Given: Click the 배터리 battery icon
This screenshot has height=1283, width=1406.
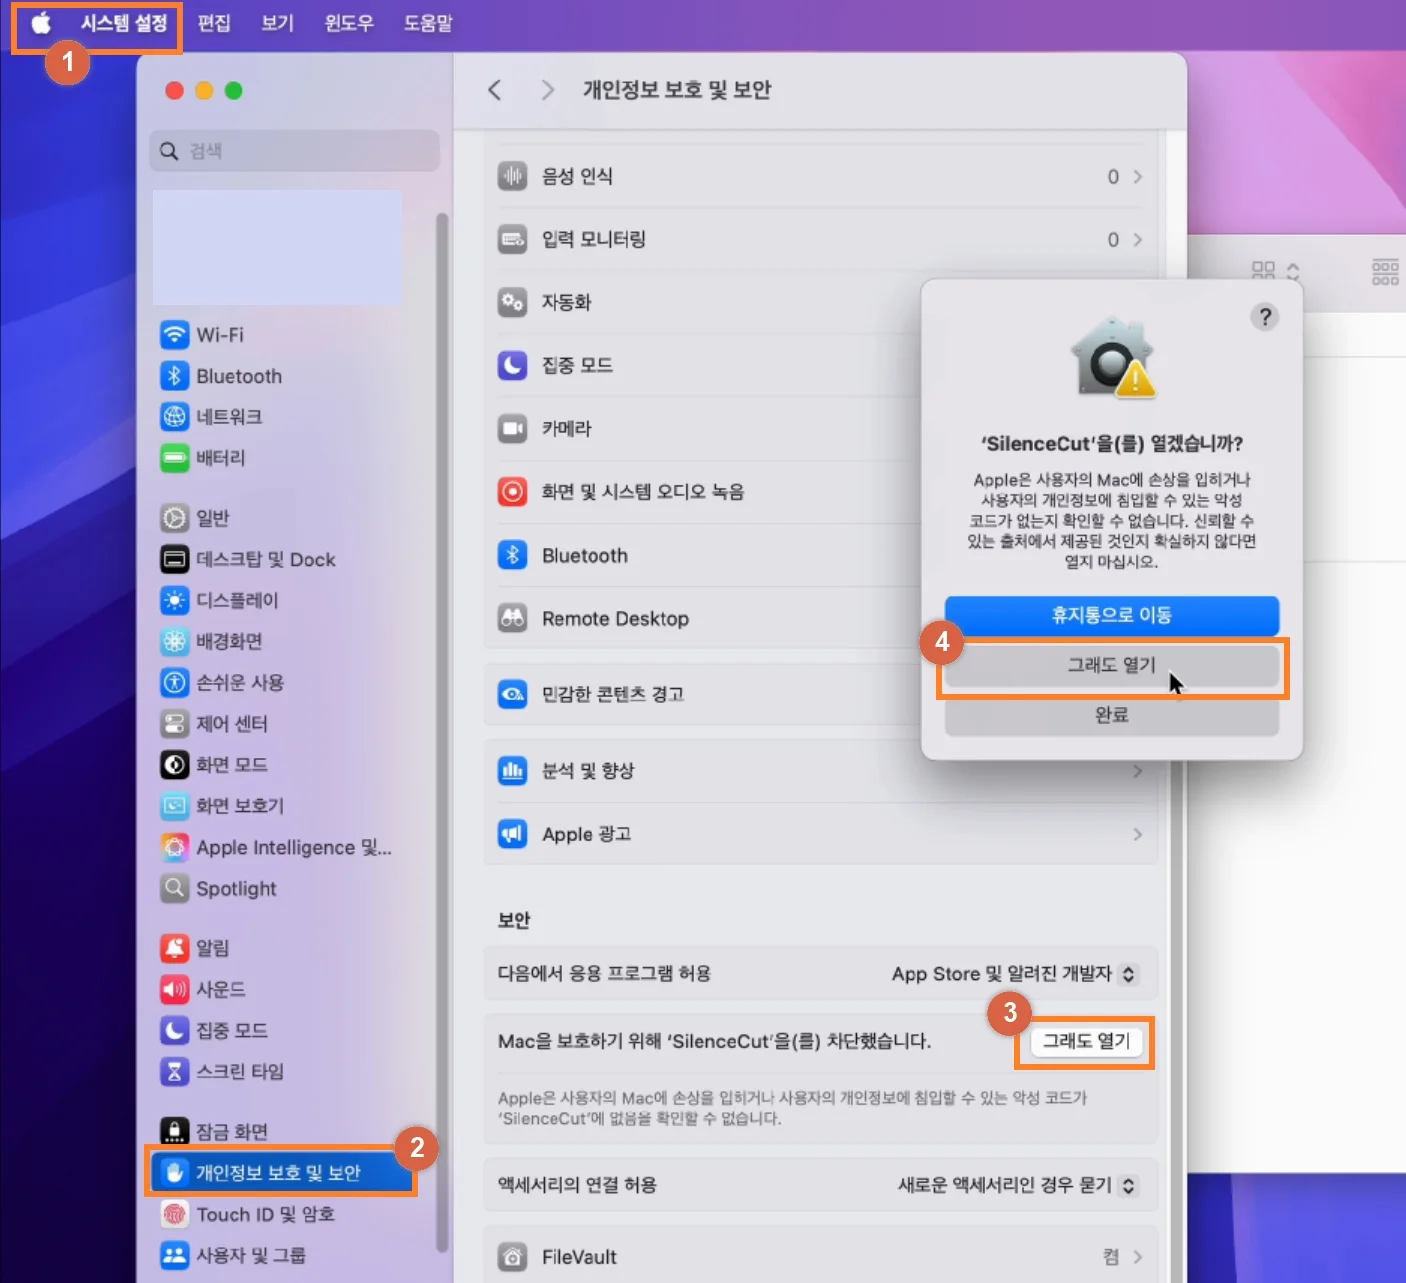Looking at the screenshot, I should [175, 458].
